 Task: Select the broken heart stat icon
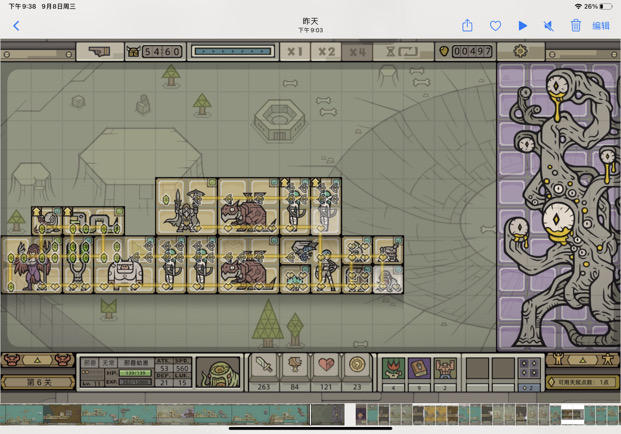click(326, 365)
